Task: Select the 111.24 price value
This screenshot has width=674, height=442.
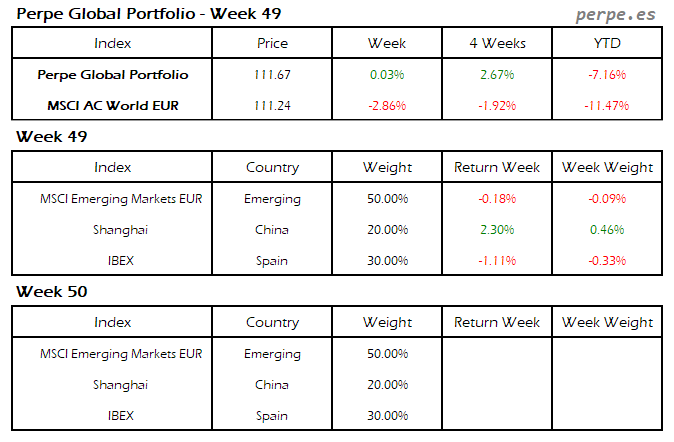Action: 272,106
